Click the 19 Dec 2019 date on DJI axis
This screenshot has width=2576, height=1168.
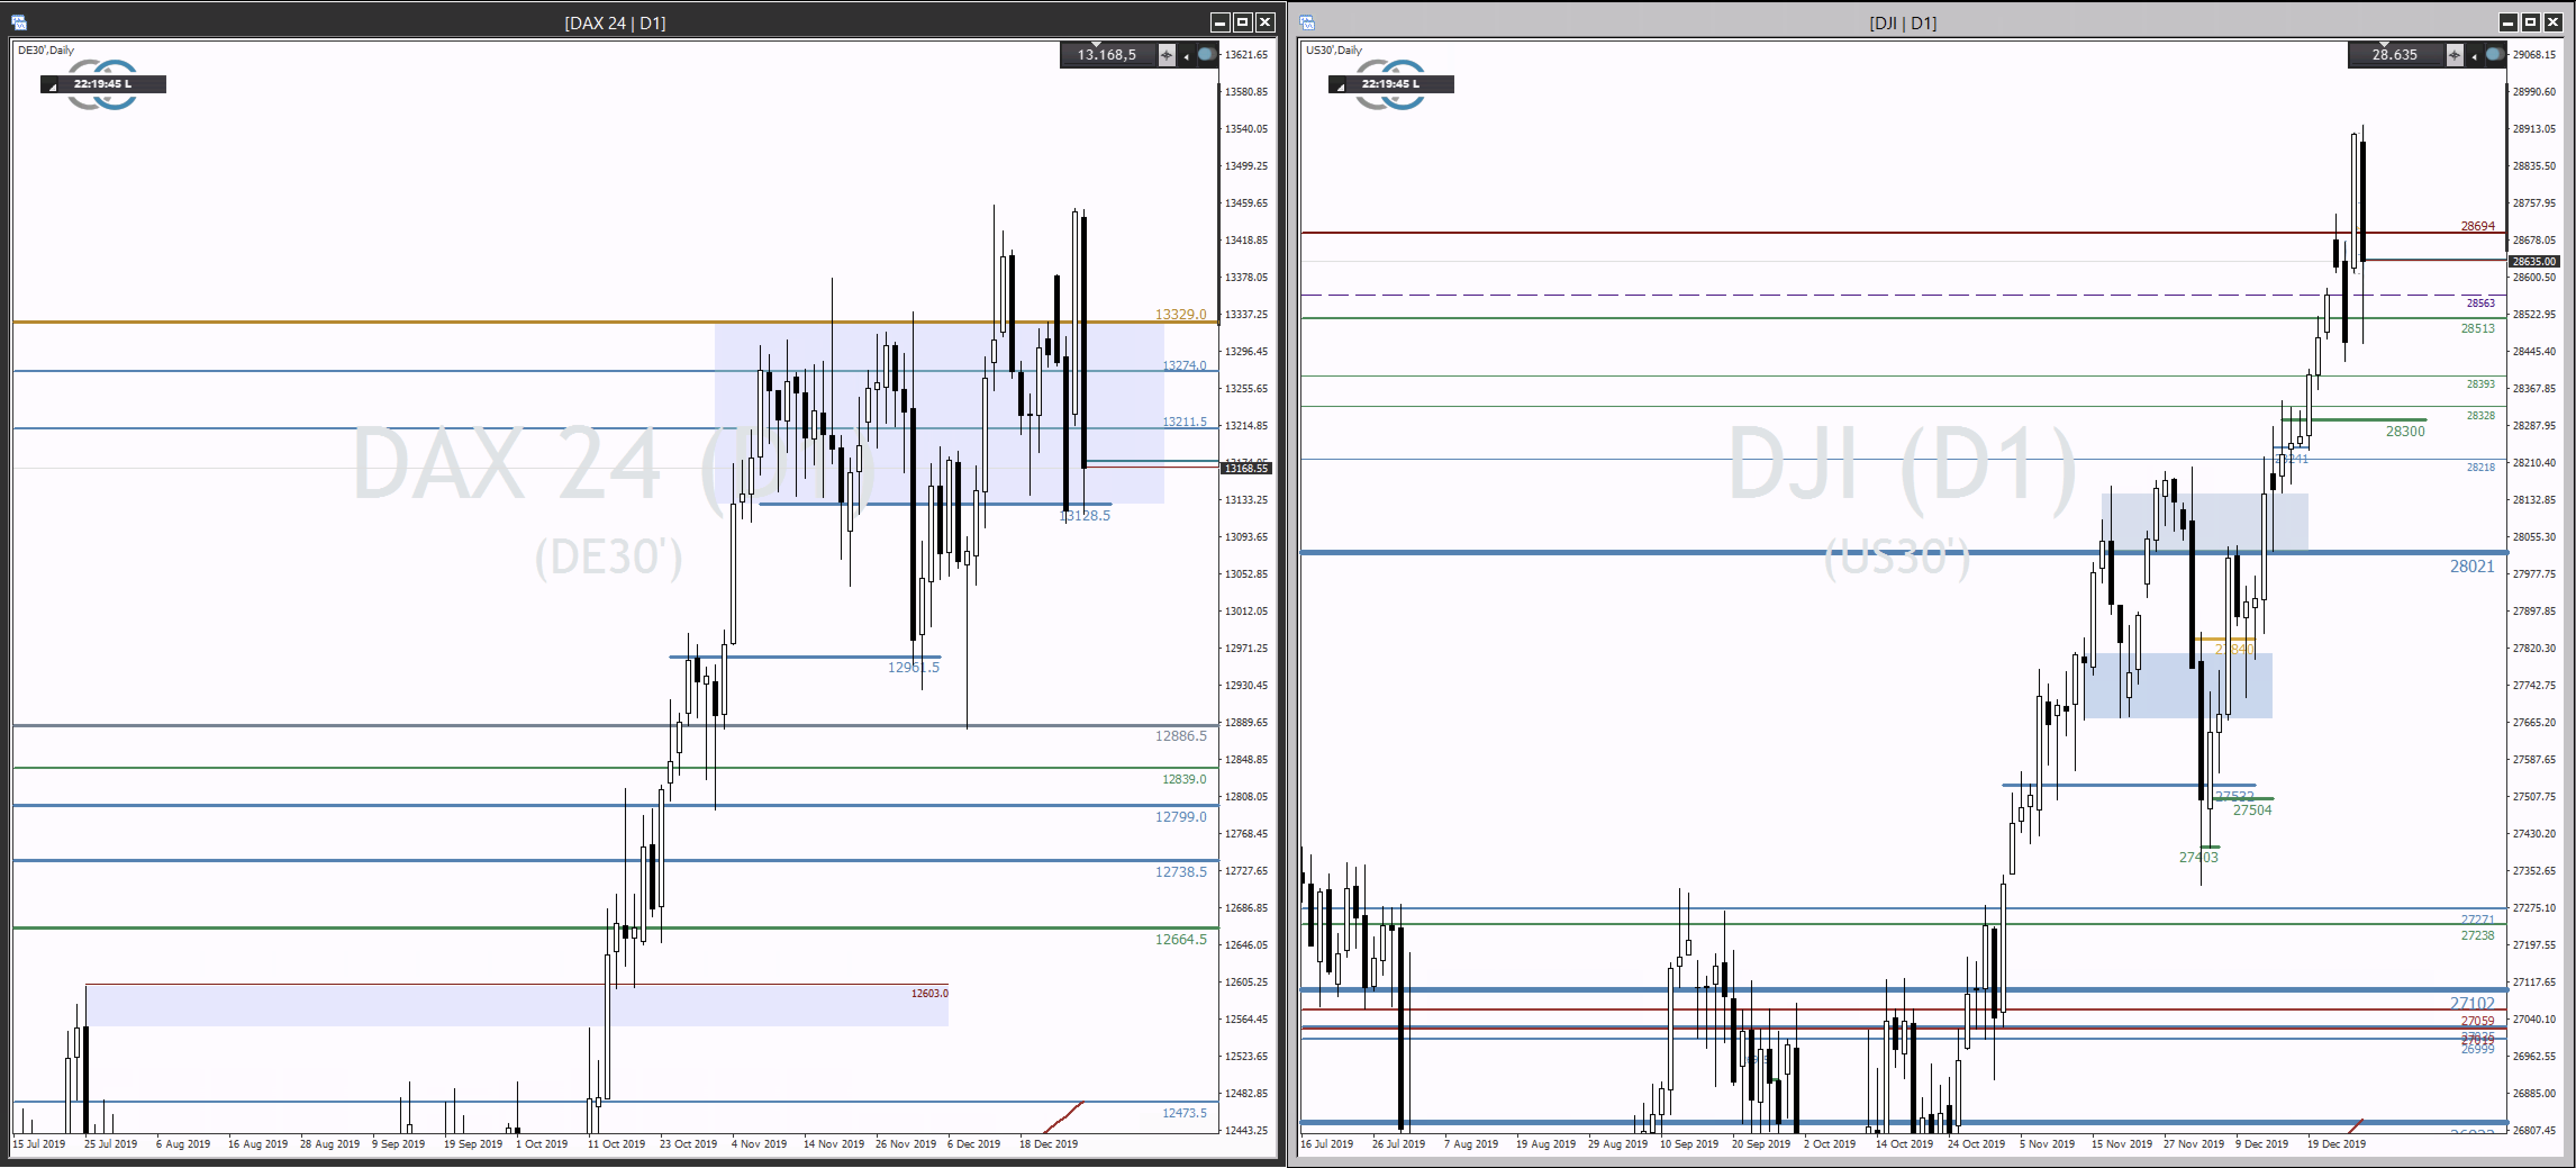pos(2336,1144)
